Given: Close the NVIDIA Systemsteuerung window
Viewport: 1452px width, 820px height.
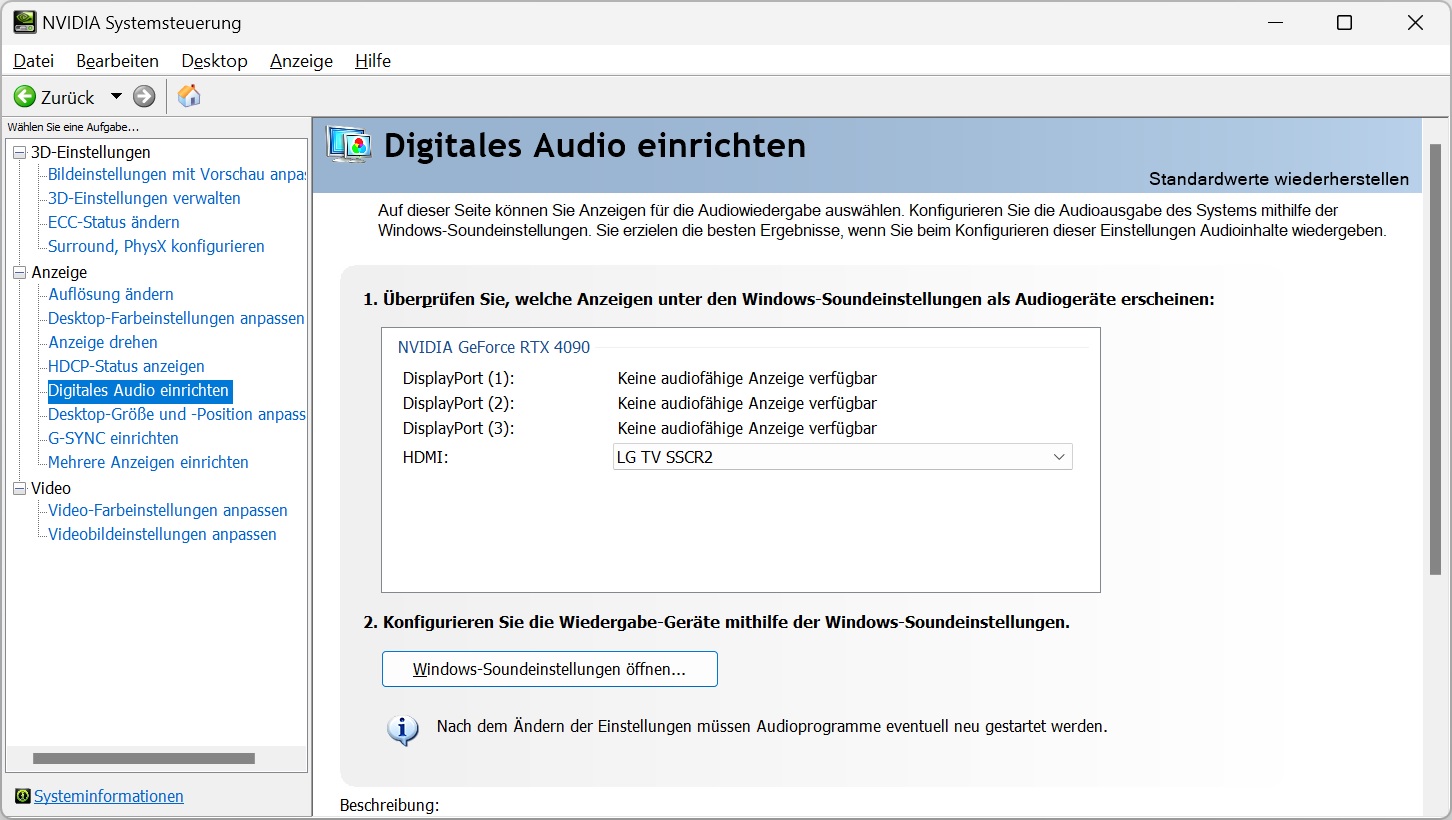Looking at the screenshot, I should click(x=1415, y=22).
